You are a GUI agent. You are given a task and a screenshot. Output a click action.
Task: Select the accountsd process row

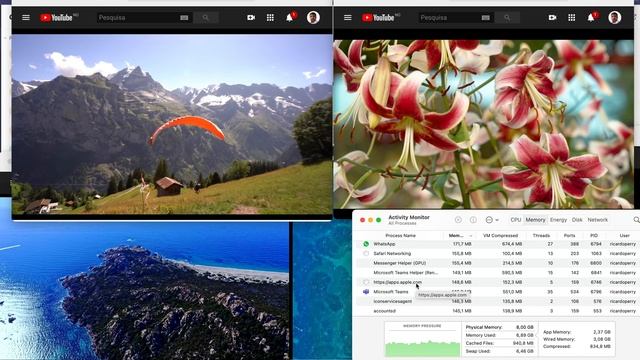(498, 311)
